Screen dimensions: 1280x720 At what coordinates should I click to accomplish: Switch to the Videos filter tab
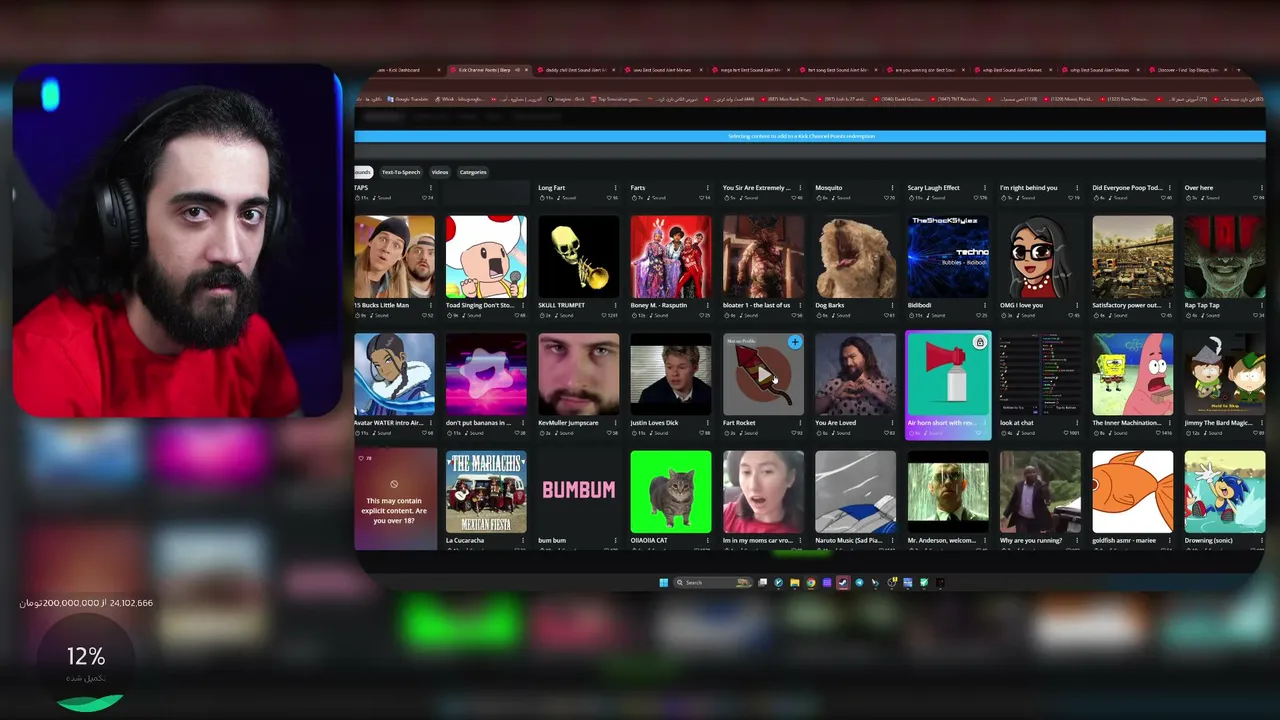tap(440, 172)
